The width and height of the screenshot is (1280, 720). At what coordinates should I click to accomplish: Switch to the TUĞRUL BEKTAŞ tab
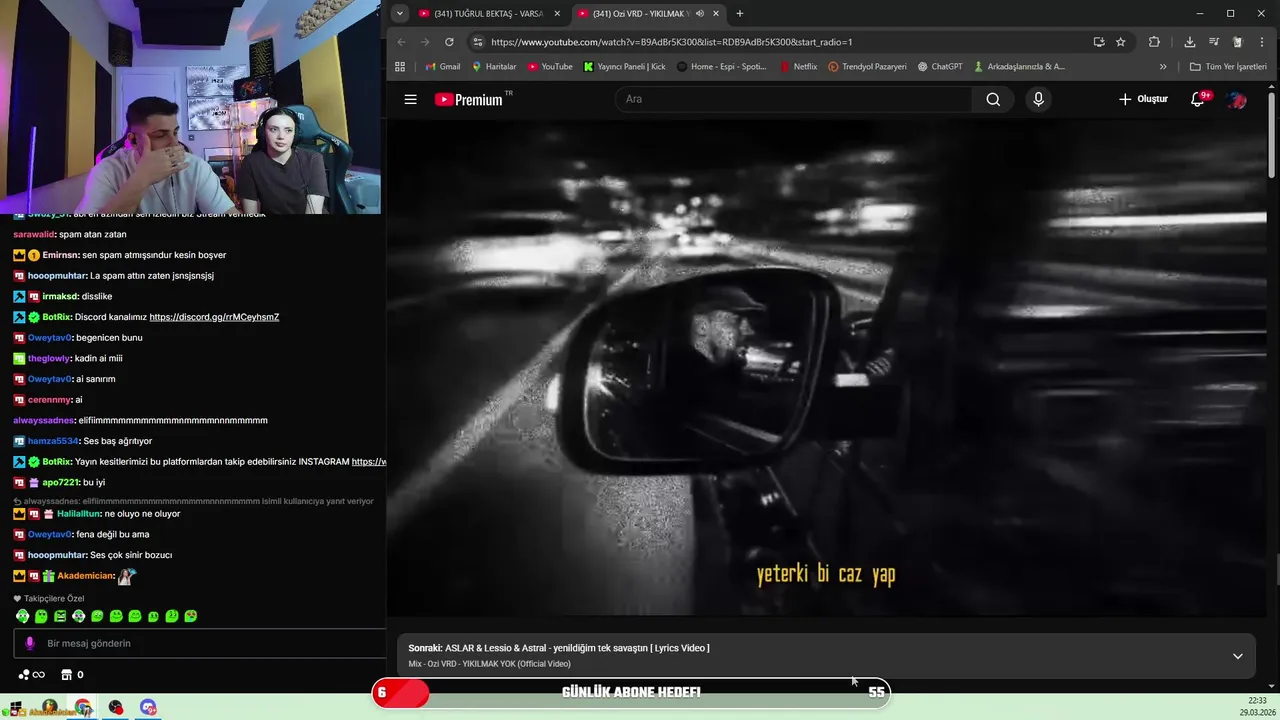(x=488, y=14)
